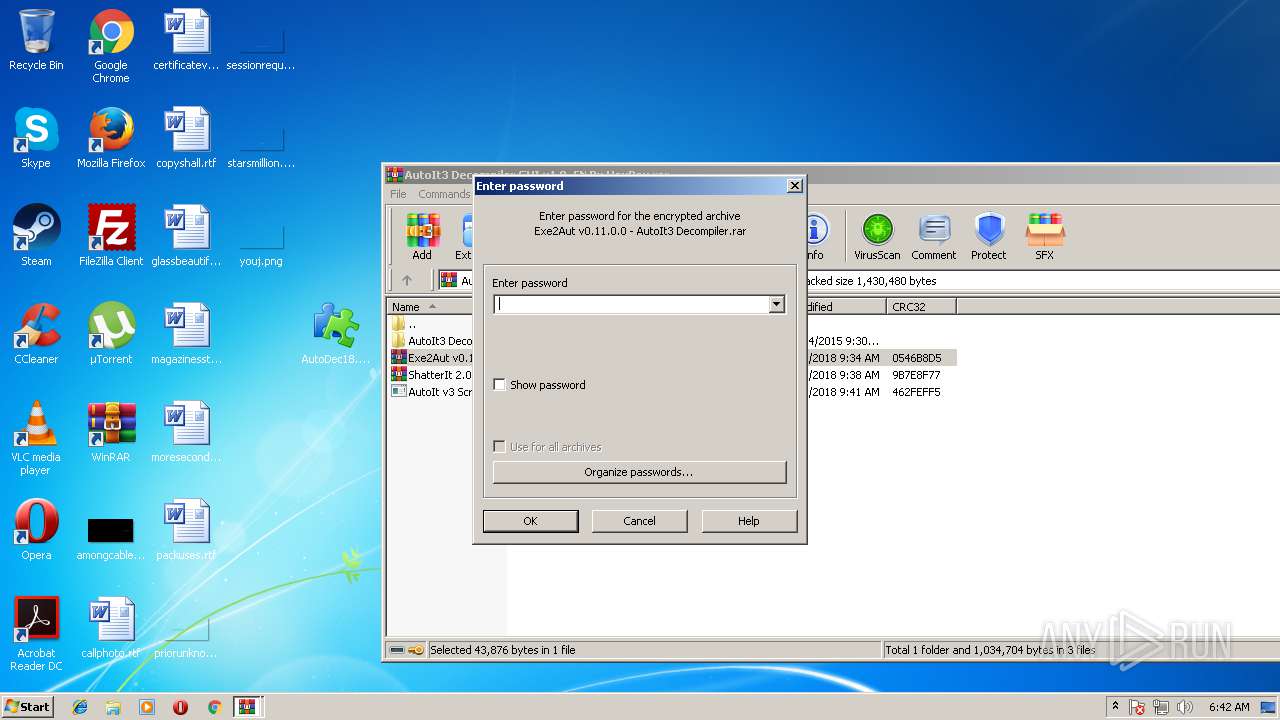
Task: Select the Google Chrome desktop shortcut
Action: pos(111,46)
